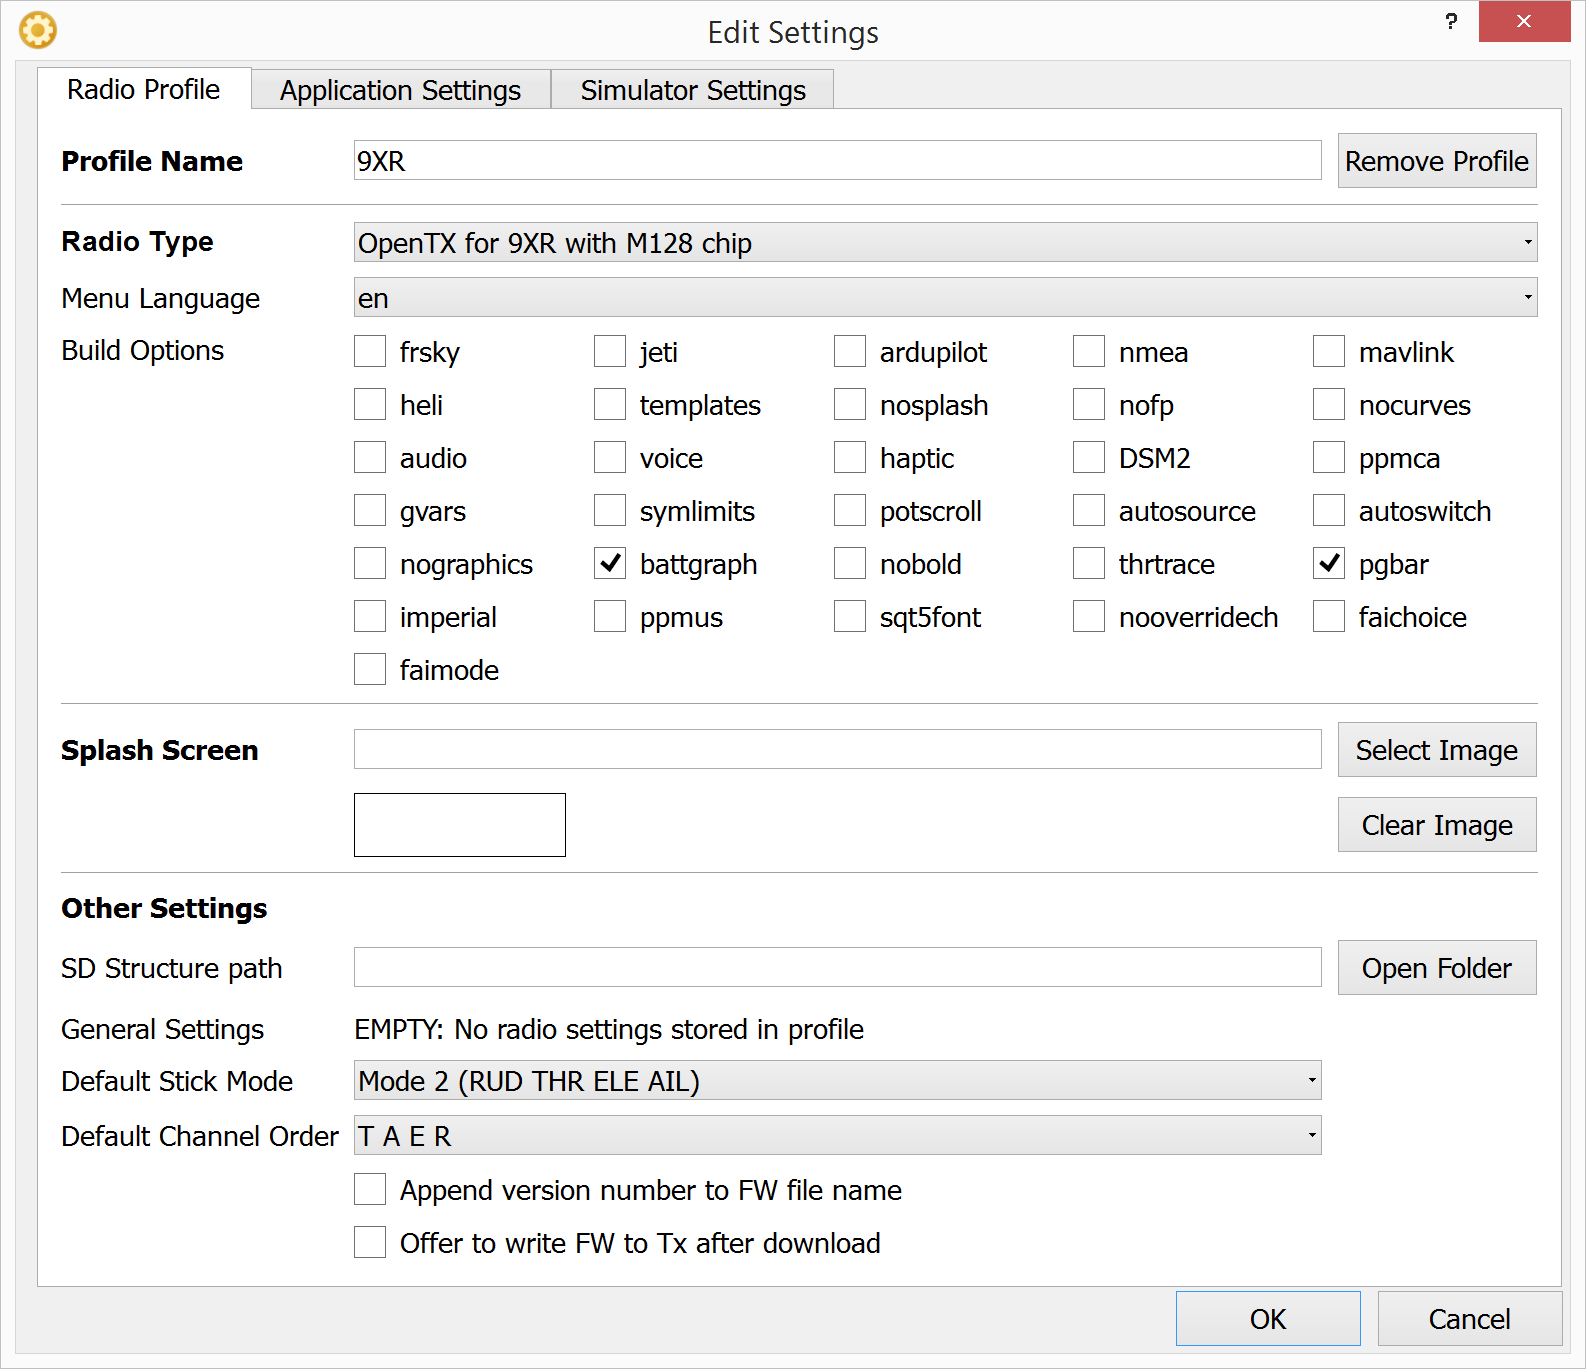The image size is (1586, 1369).
Task: Check the faichoice option
Action: (1329, 616)
